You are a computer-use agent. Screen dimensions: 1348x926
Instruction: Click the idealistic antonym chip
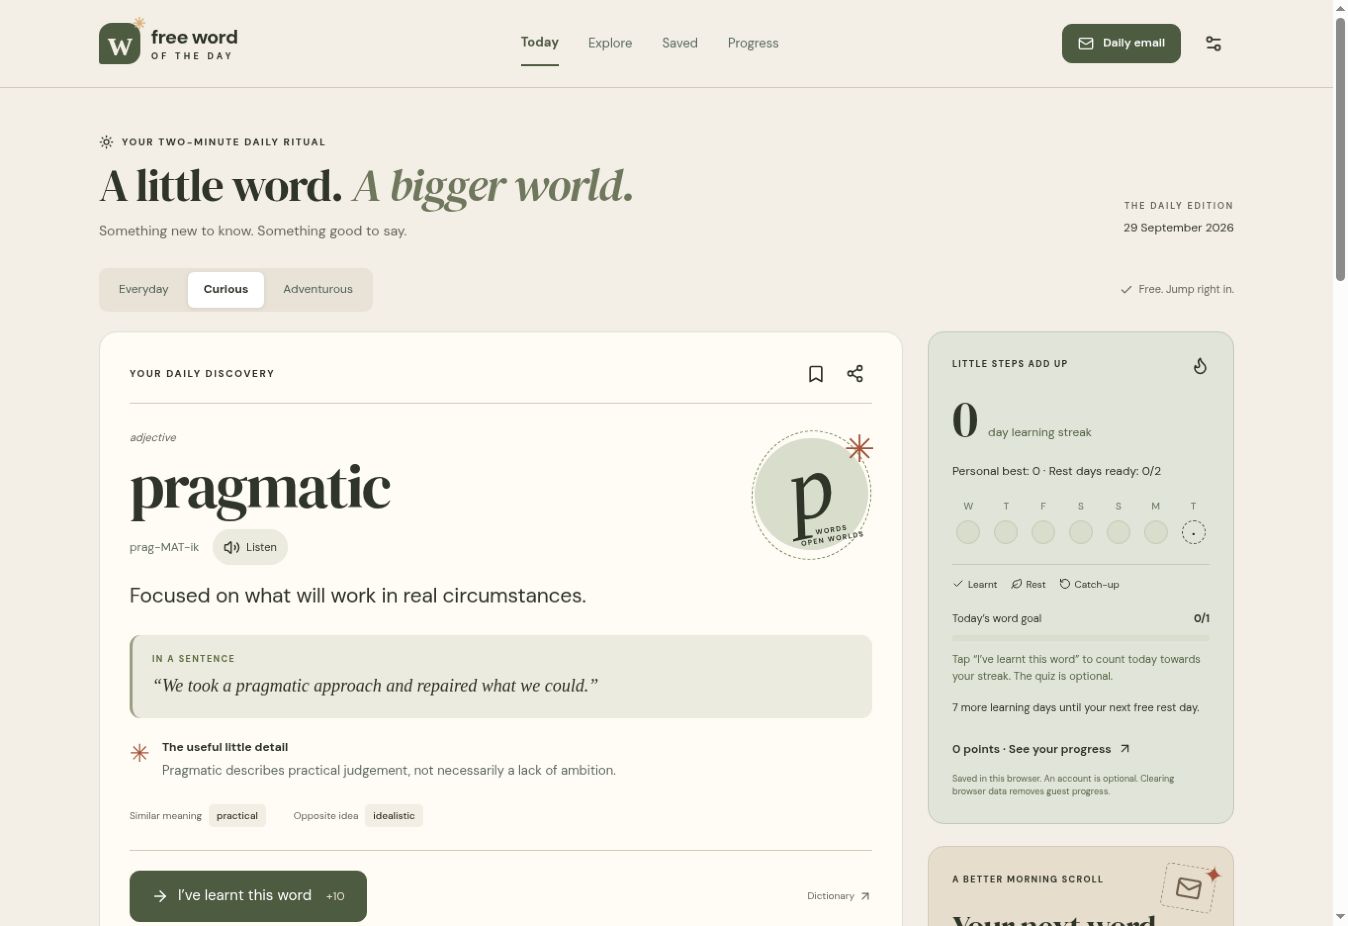point(394,816)
